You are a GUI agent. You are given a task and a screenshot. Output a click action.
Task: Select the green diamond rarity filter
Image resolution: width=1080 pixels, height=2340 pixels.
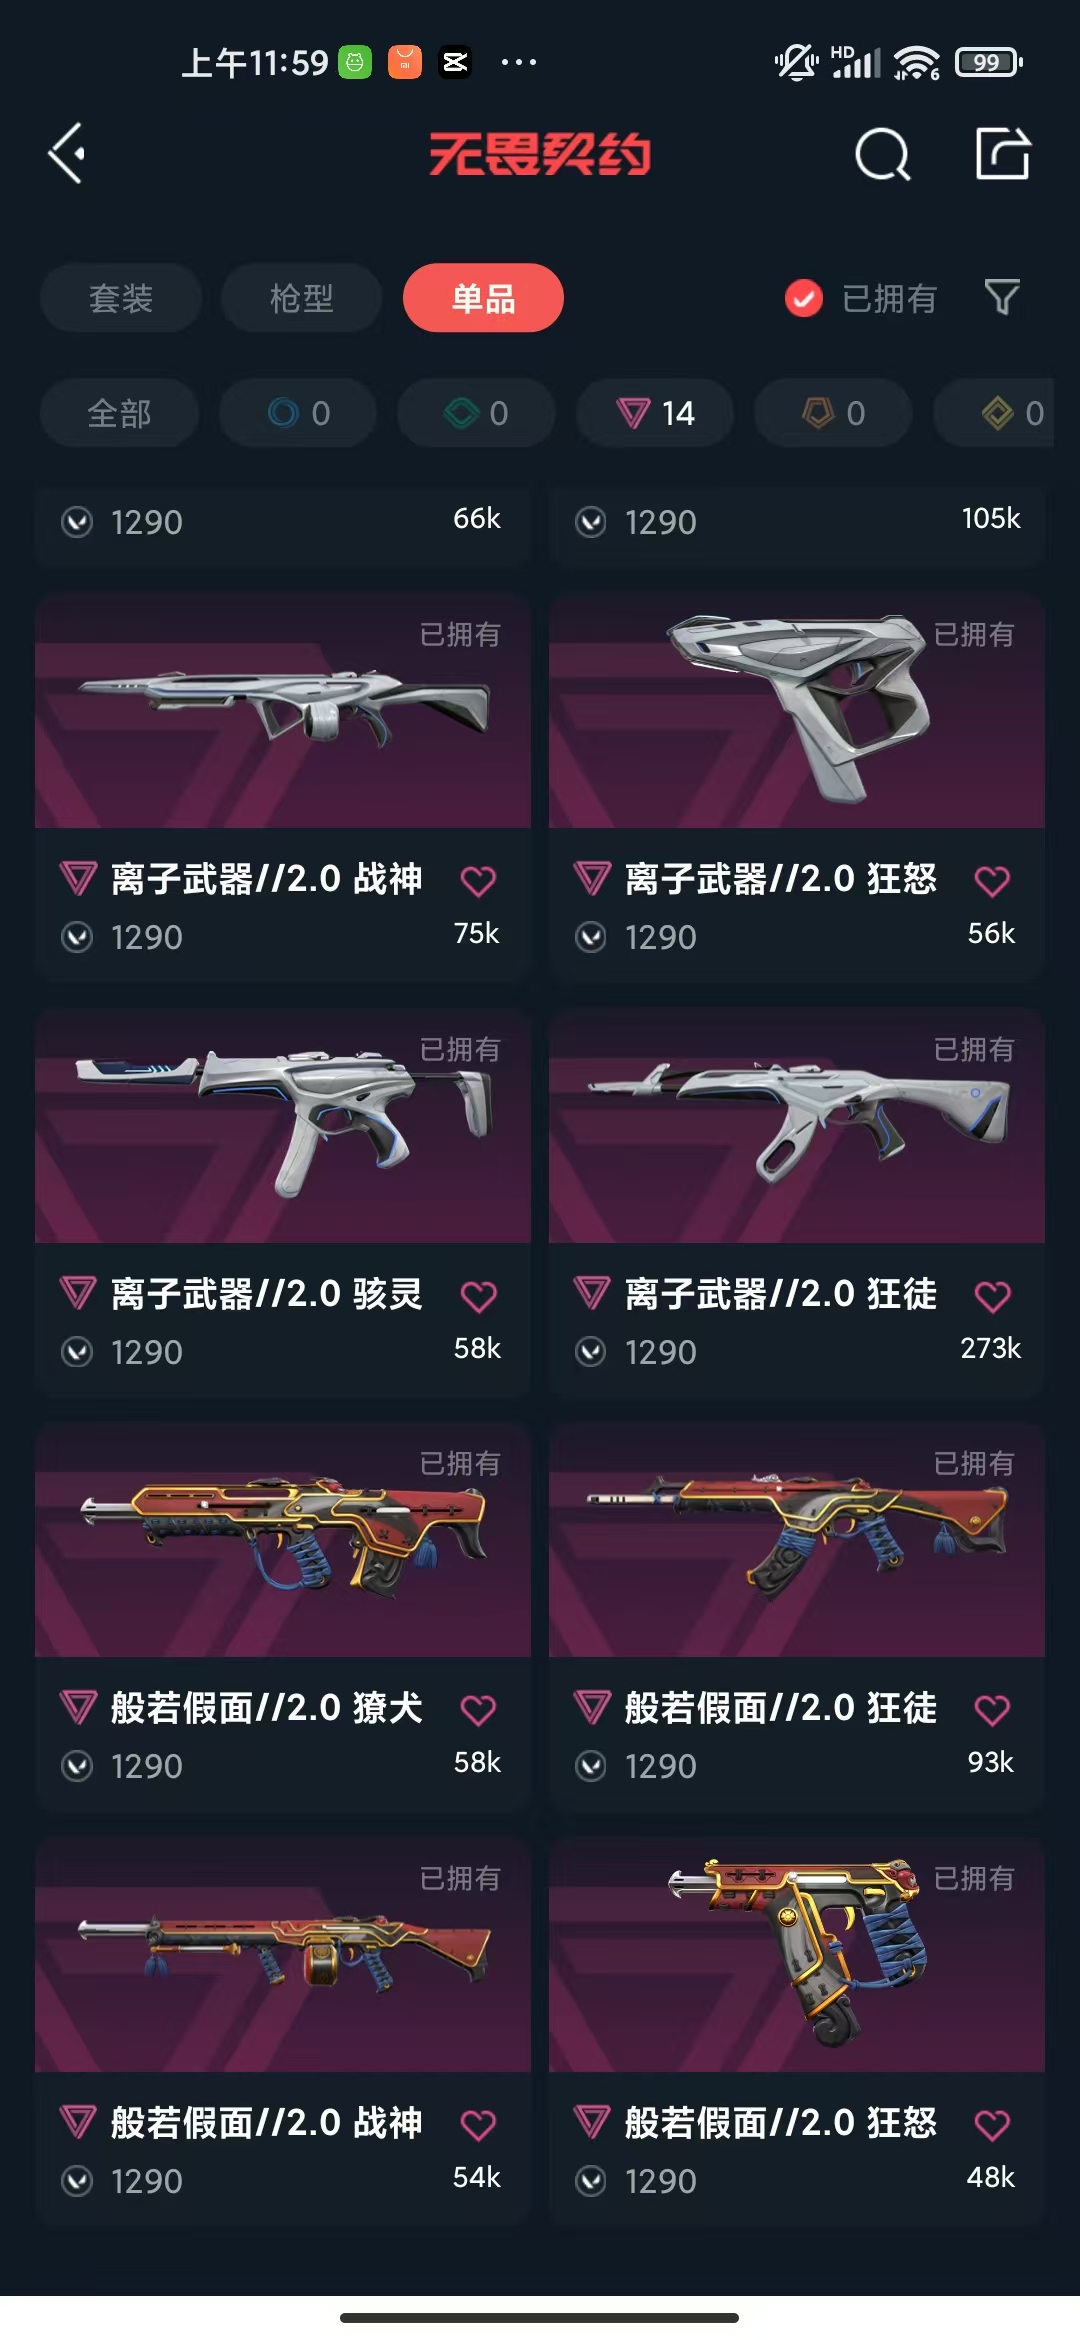point(476,413)
